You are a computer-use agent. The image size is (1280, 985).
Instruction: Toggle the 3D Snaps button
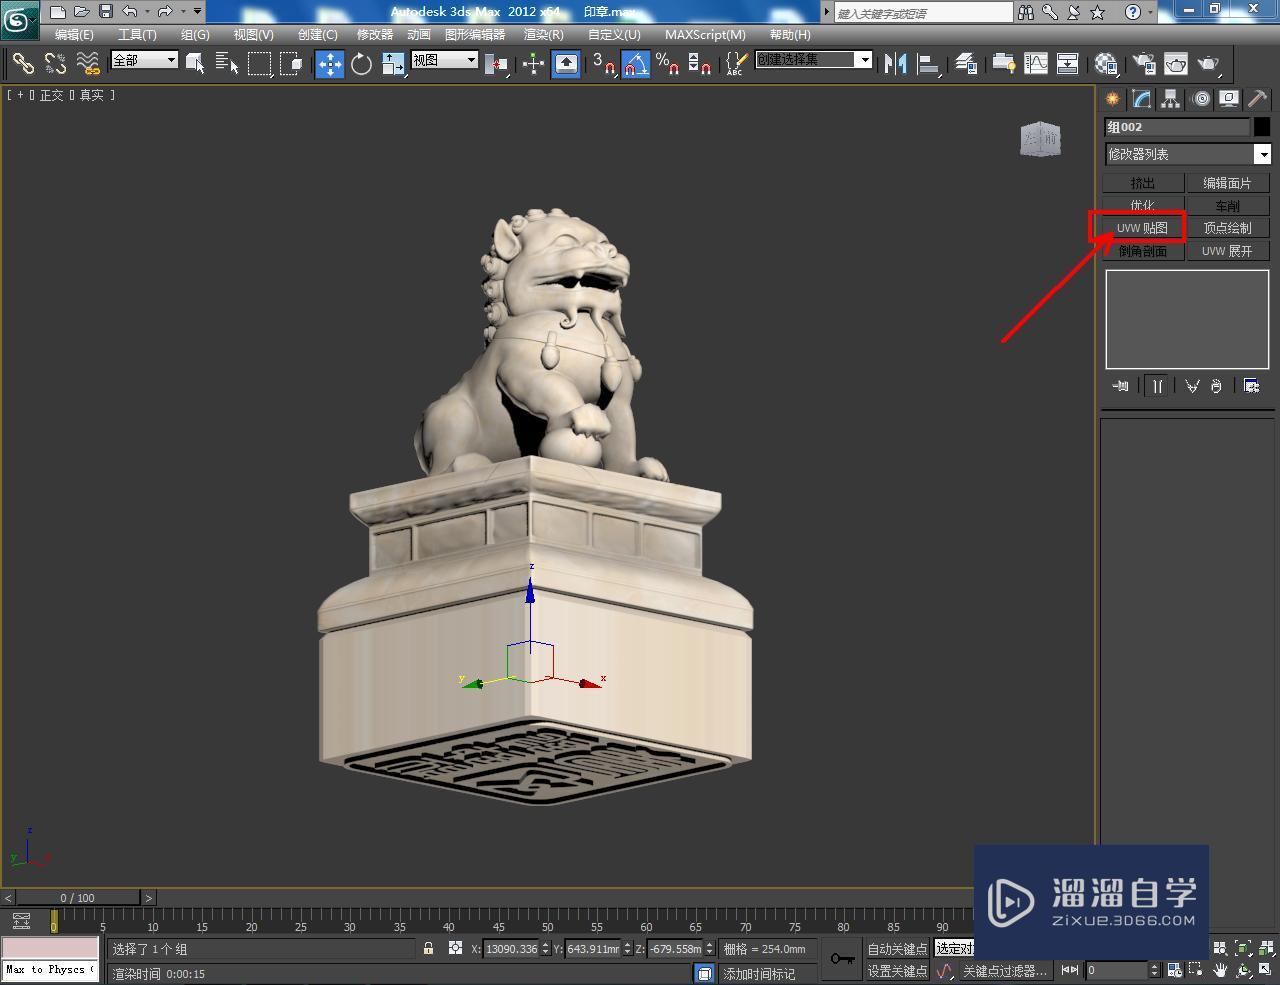[603, 64]
